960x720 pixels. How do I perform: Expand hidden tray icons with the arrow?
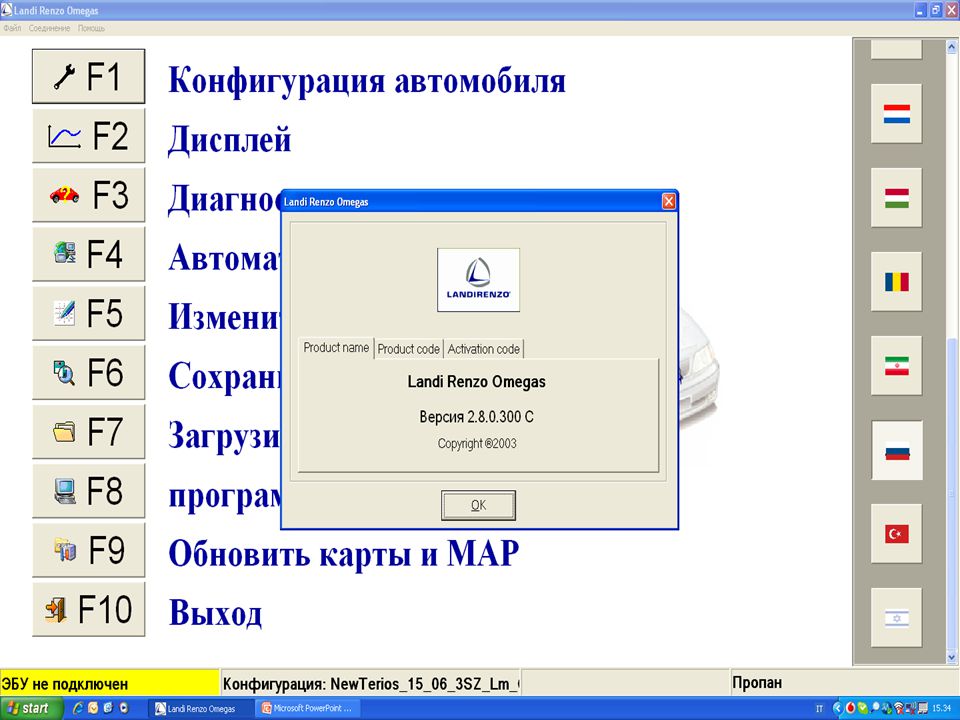click(x=837, y=709)
